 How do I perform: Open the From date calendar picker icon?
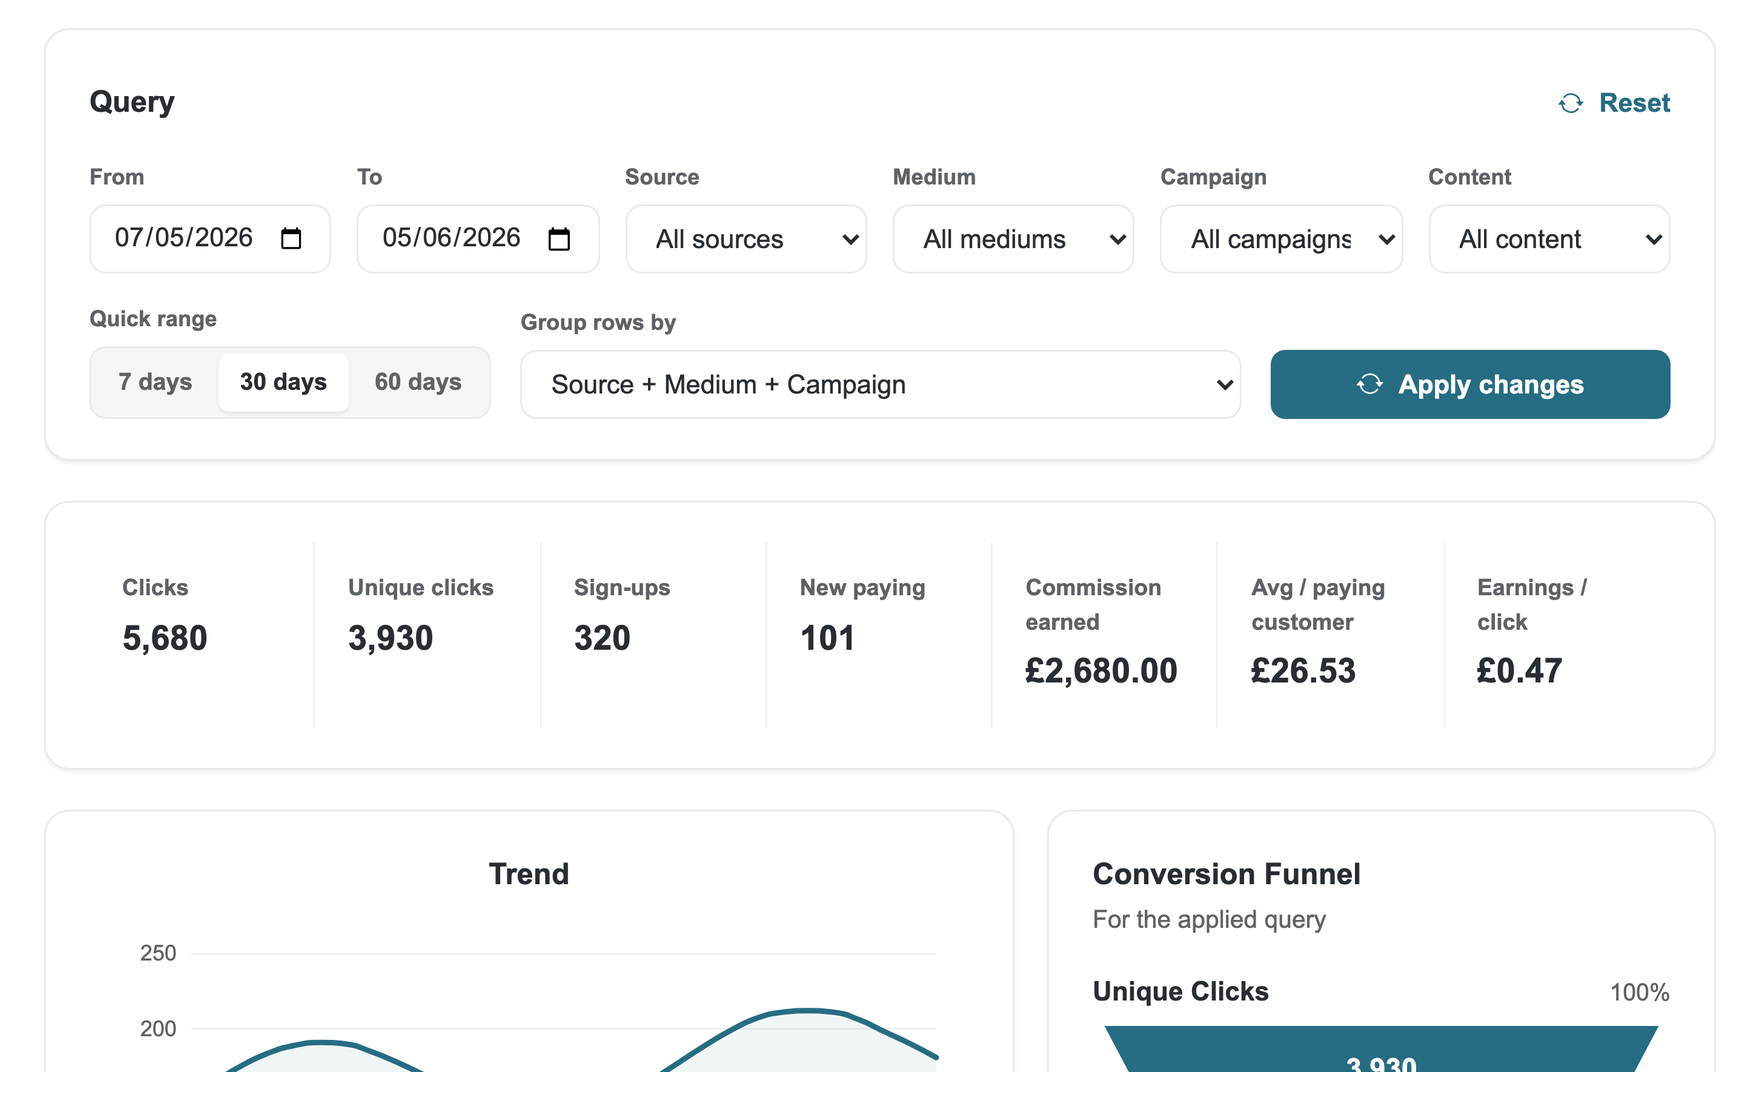(x=291, y=239)
